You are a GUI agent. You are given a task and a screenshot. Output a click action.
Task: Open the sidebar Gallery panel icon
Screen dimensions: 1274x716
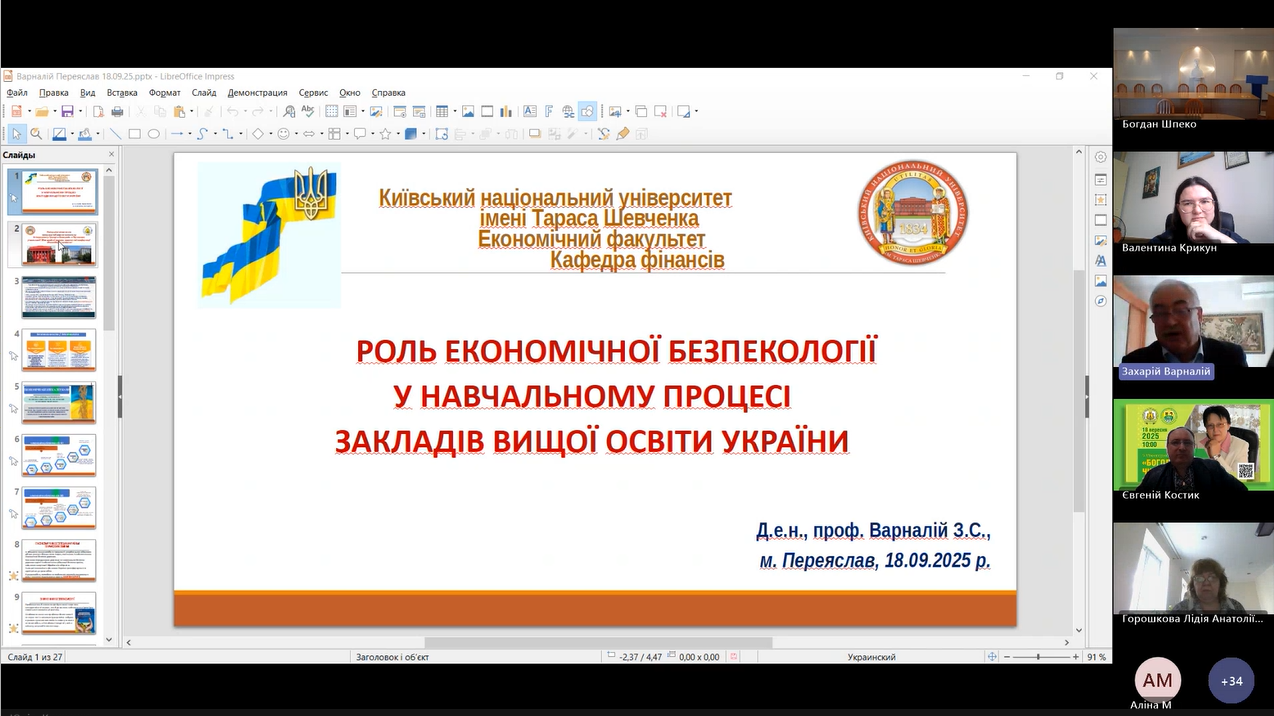1100,281
